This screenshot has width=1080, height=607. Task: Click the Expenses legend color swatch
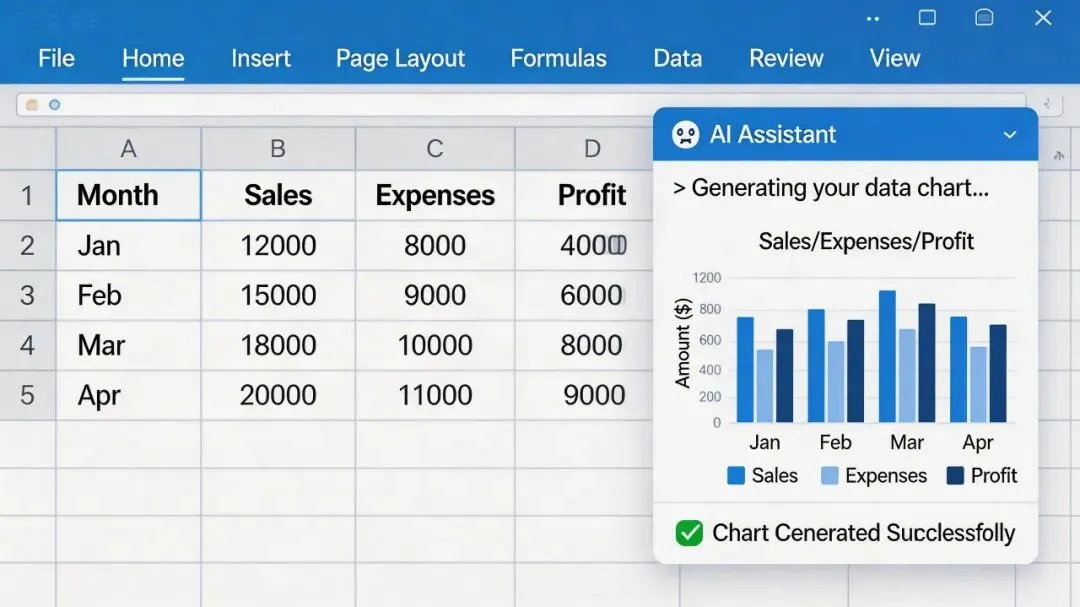tap(830, 476)
